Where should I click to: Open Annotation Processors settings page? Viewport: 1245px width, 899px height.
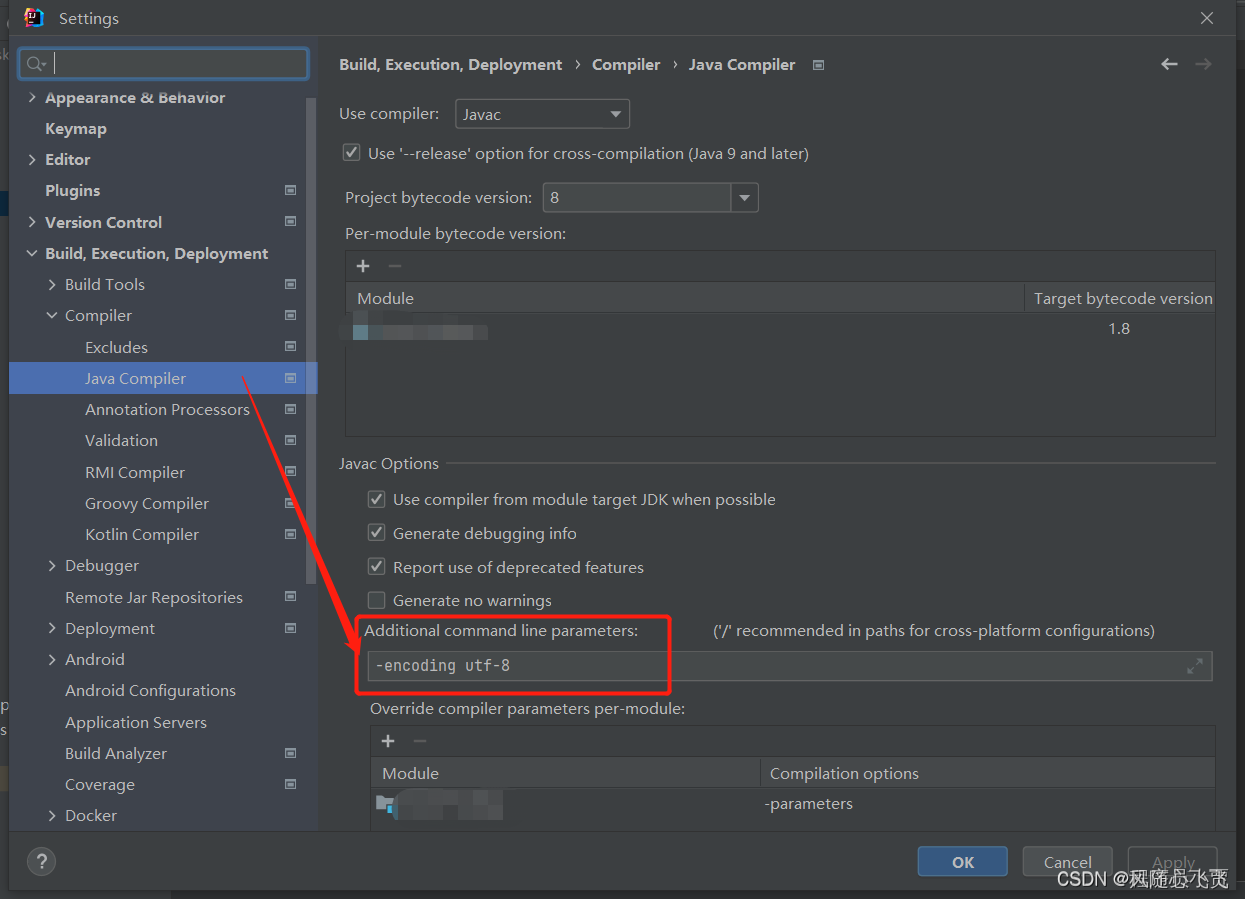tap(167, 409)
